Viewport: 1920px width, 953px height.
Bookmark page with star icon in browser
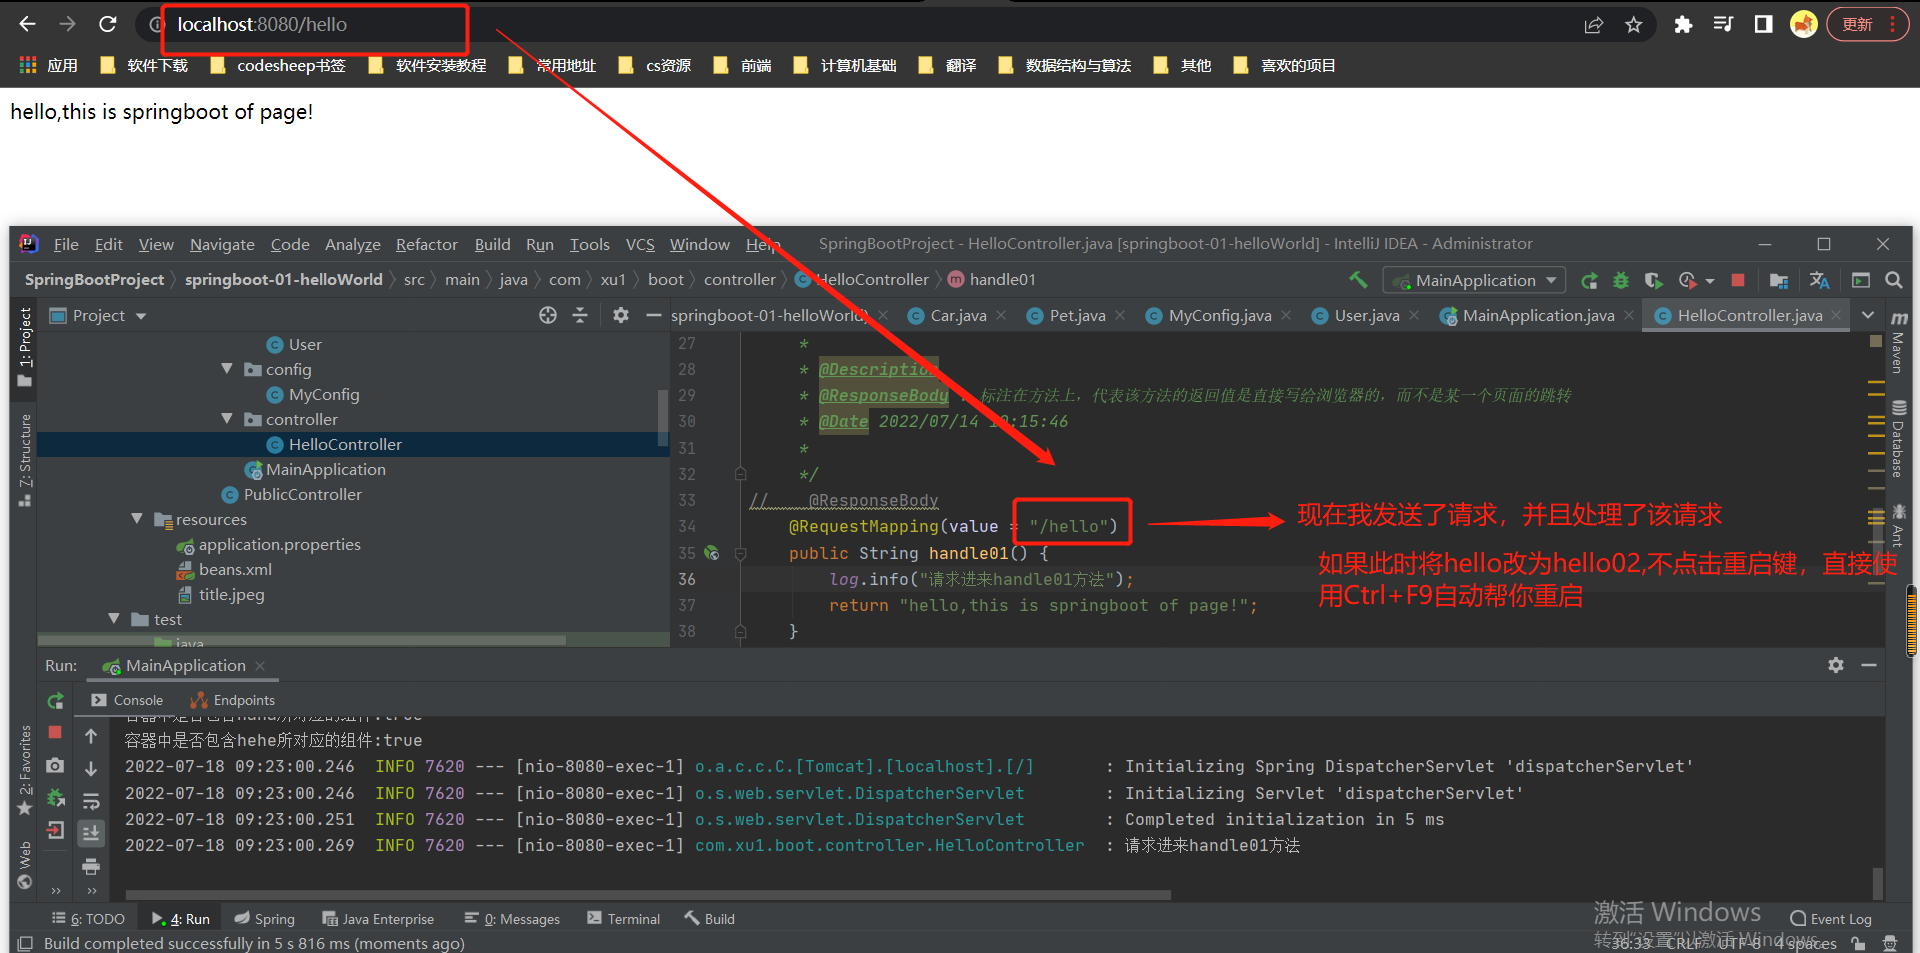1634,25
